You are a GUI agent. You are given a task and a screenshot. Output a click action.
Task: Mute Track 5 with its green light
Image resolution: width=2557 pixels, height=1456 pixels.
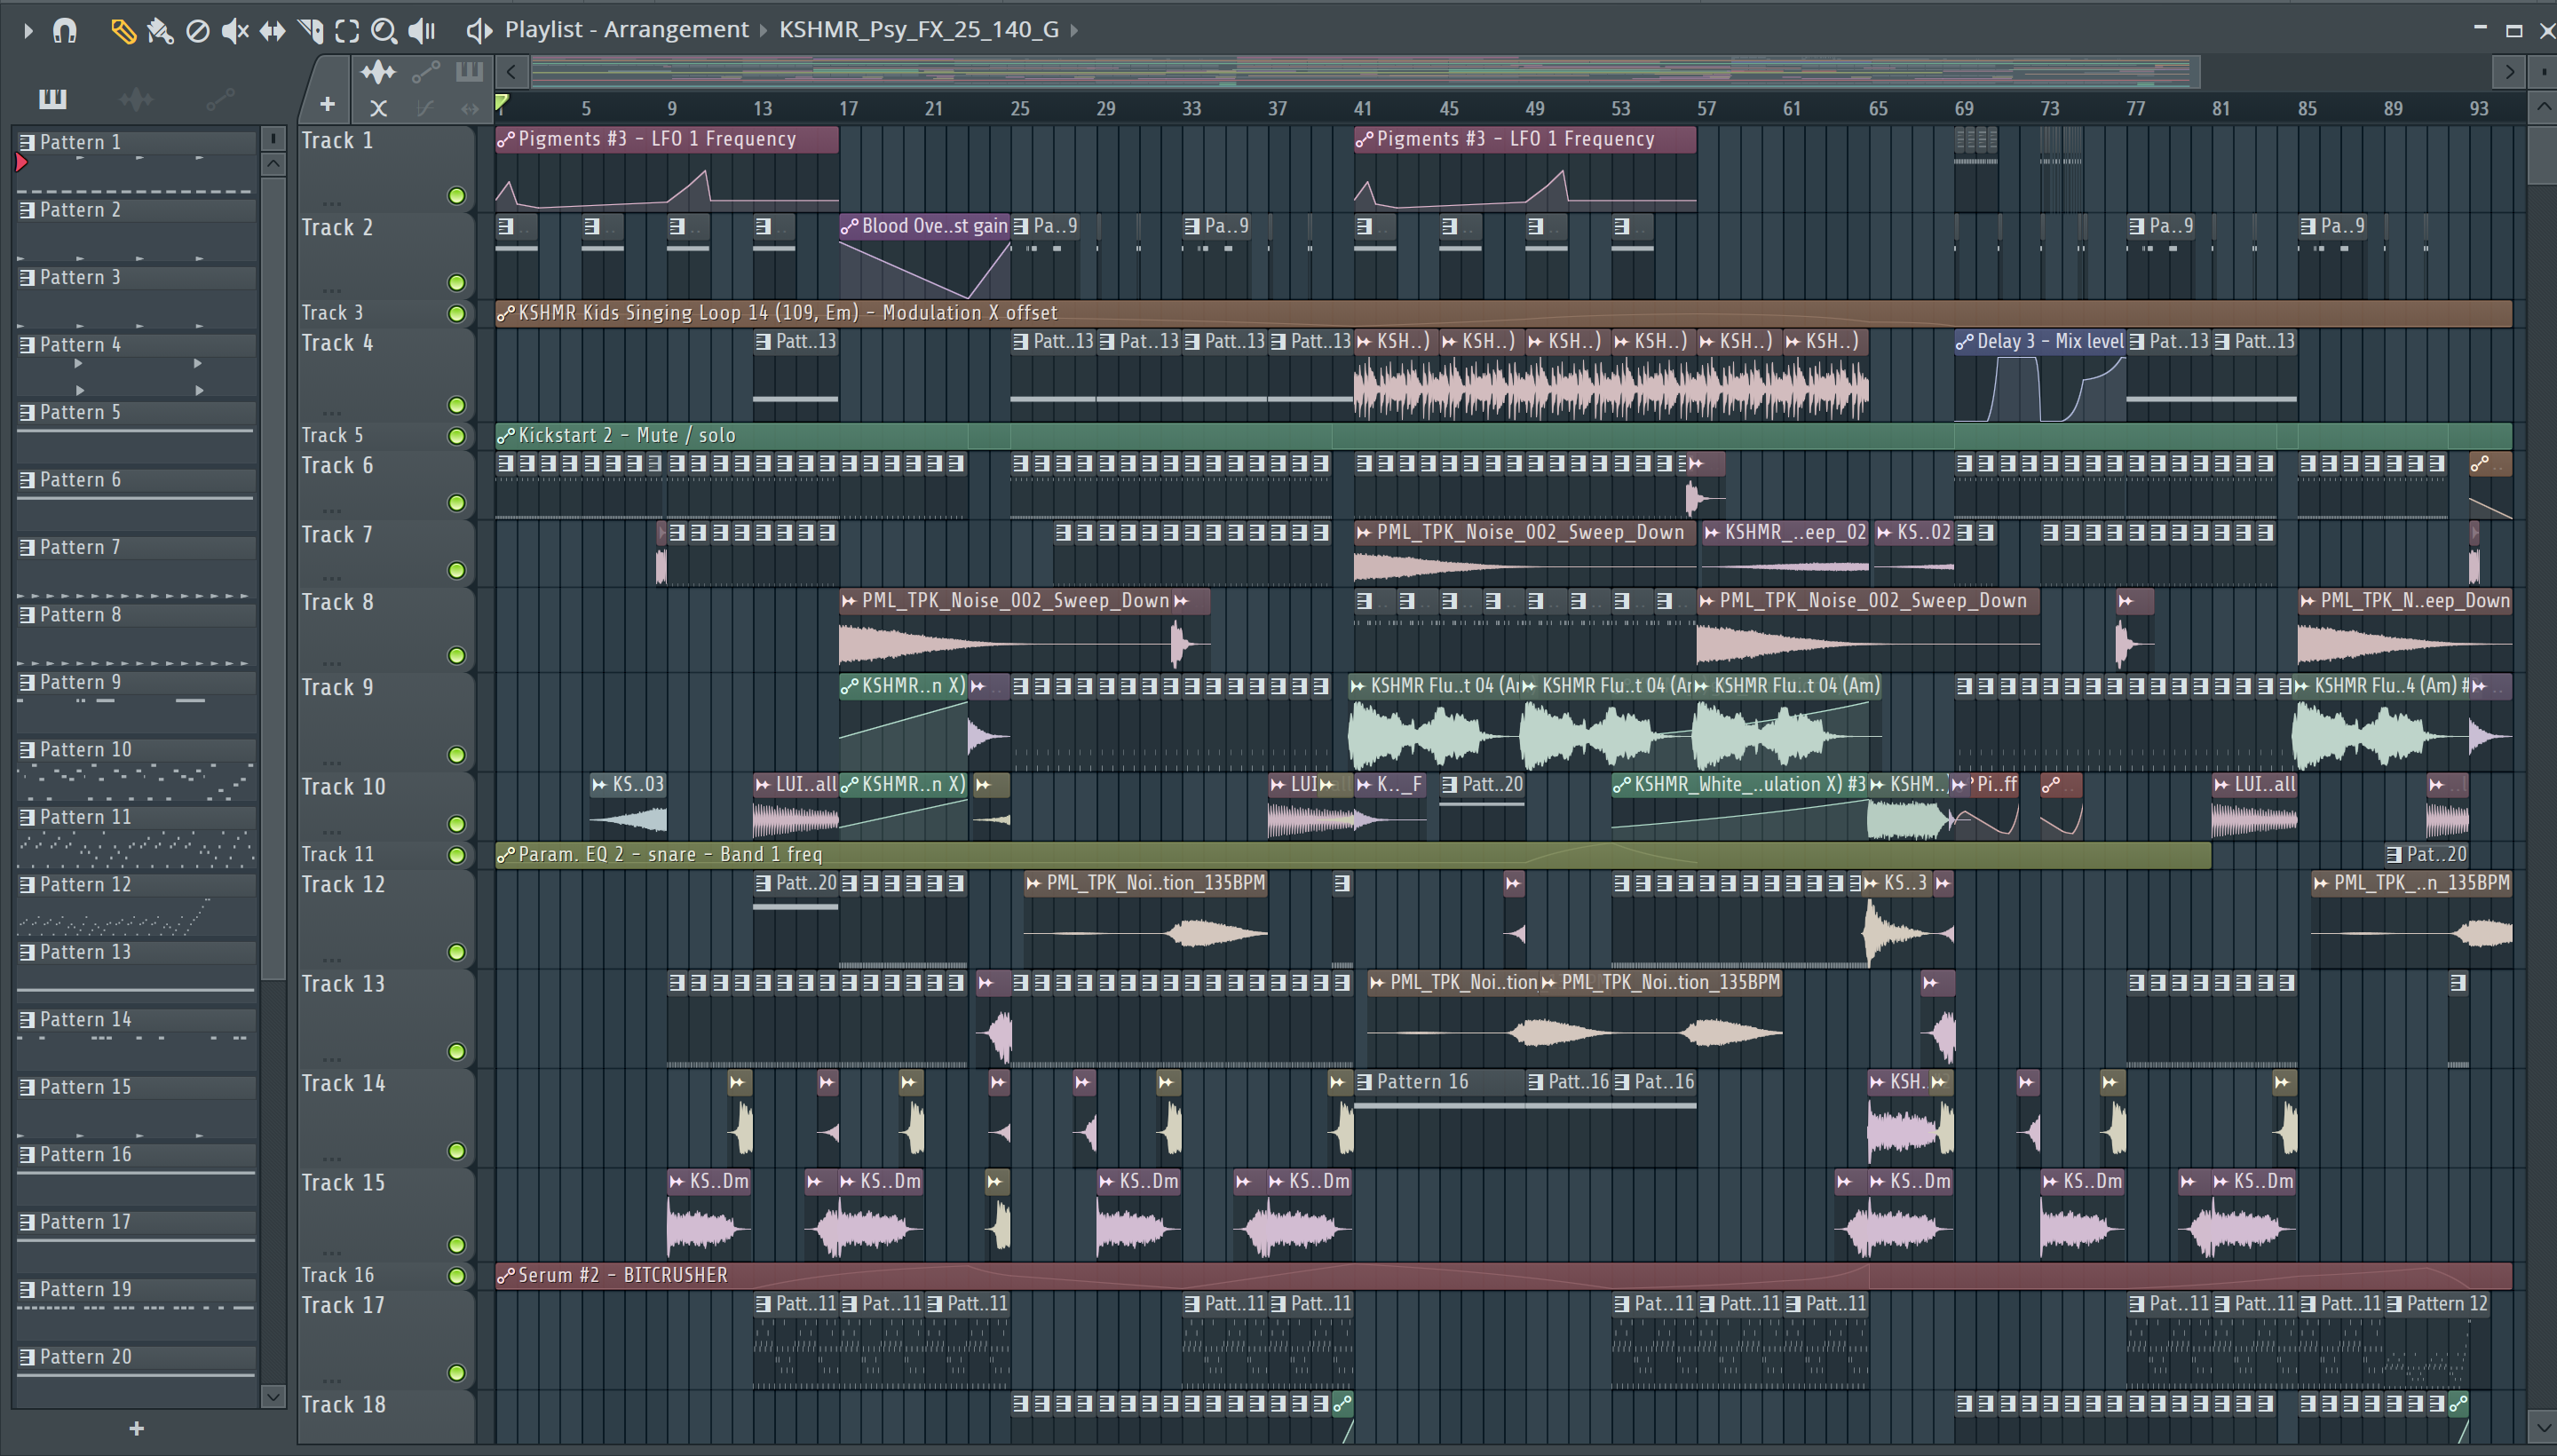click(x=457, y=436)
